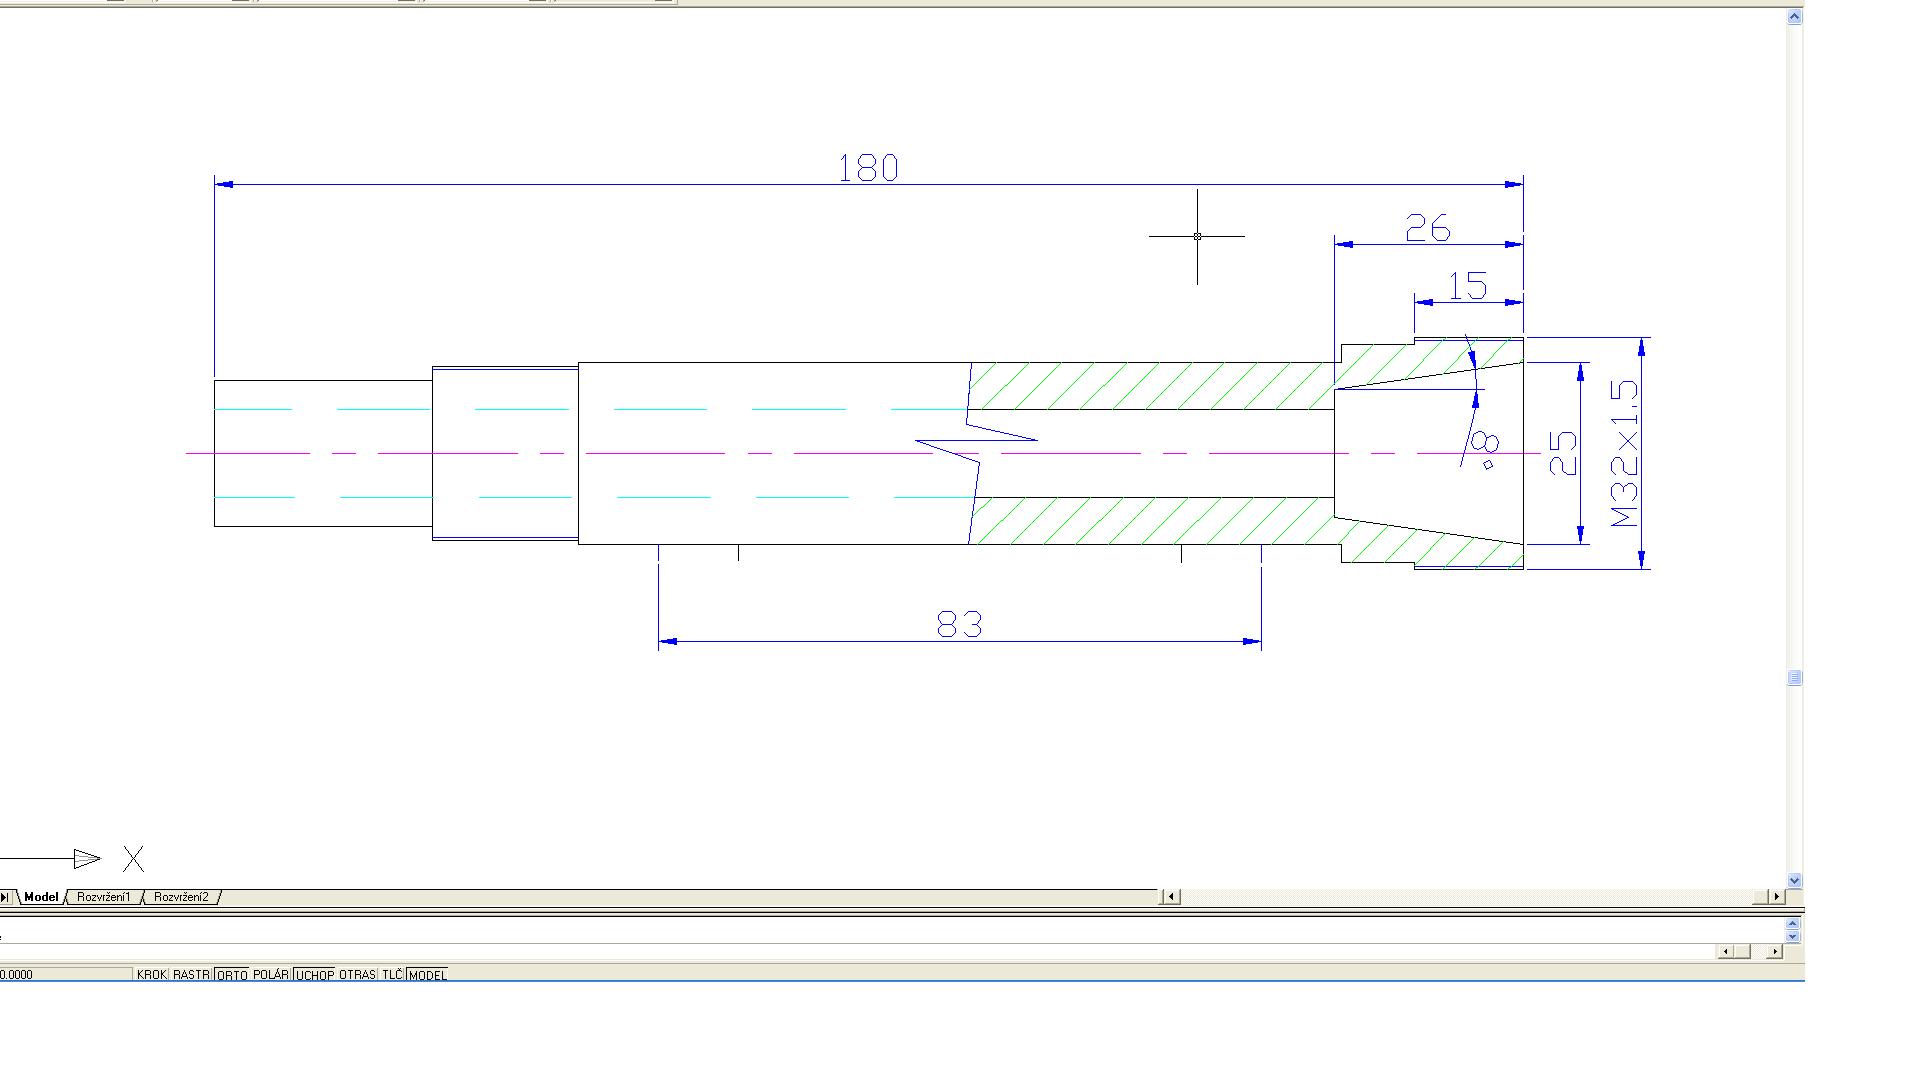Disable UCHOP object snap

coord(314,974)
